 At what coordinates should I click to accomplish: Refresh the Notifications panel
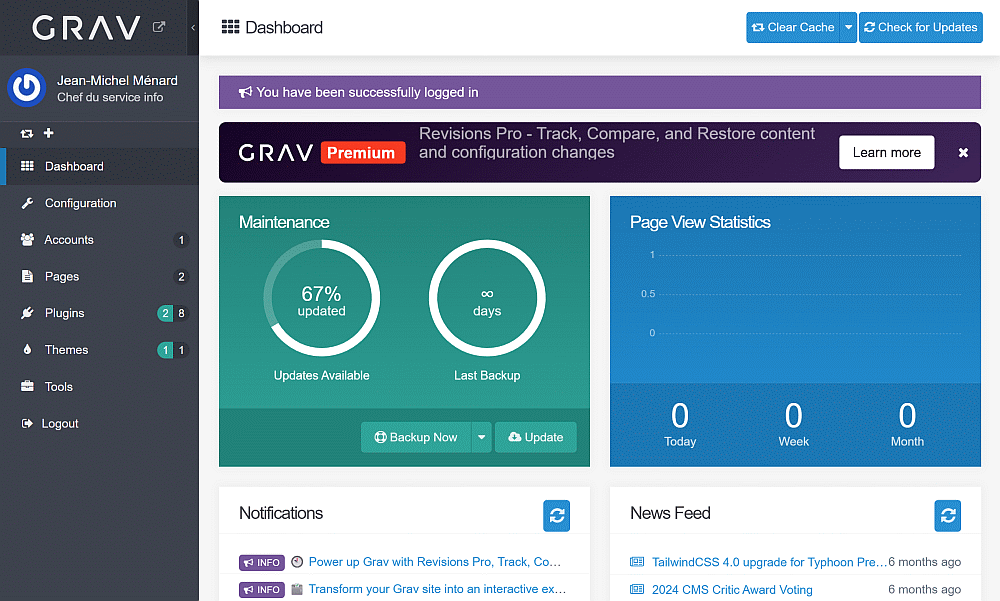(557, 516)
